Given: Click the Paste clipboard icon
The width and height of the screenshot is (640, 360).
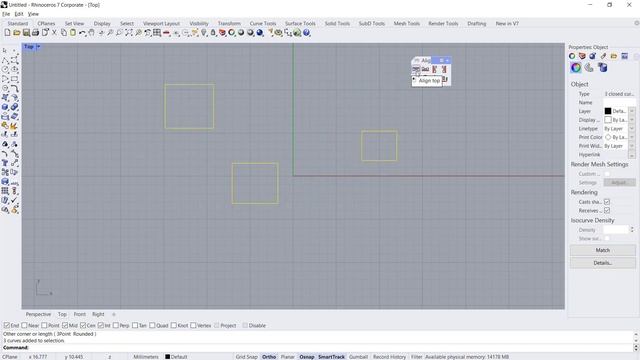Looking at the screenshot, I should click(x=73, y=33).
